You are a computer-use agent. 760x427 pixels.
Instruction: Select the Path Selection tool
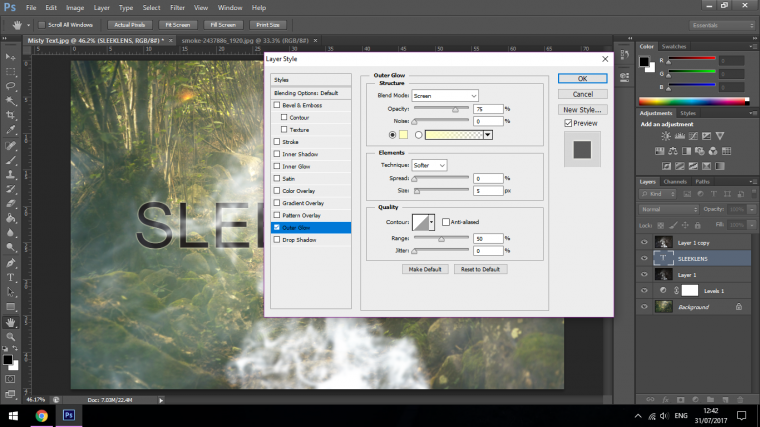coord(10,292)
